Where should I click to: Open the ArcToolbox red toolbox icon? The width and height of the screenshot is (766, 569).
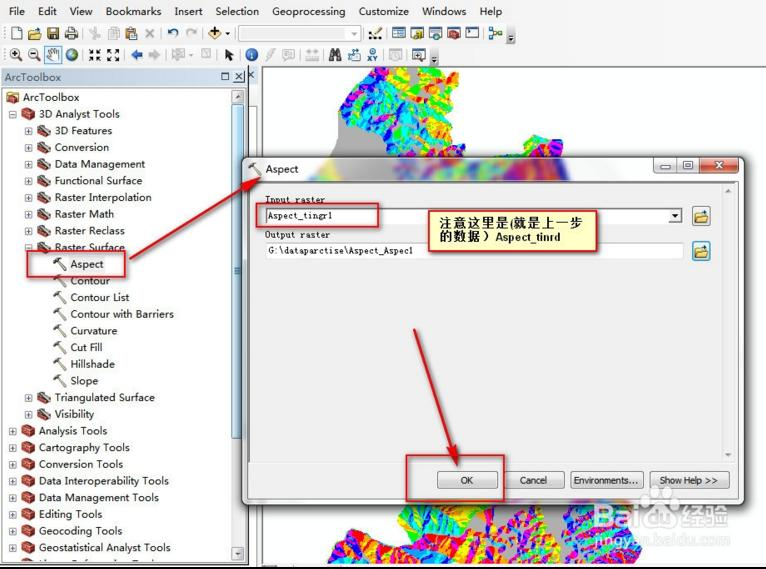(x=453, y=33)
